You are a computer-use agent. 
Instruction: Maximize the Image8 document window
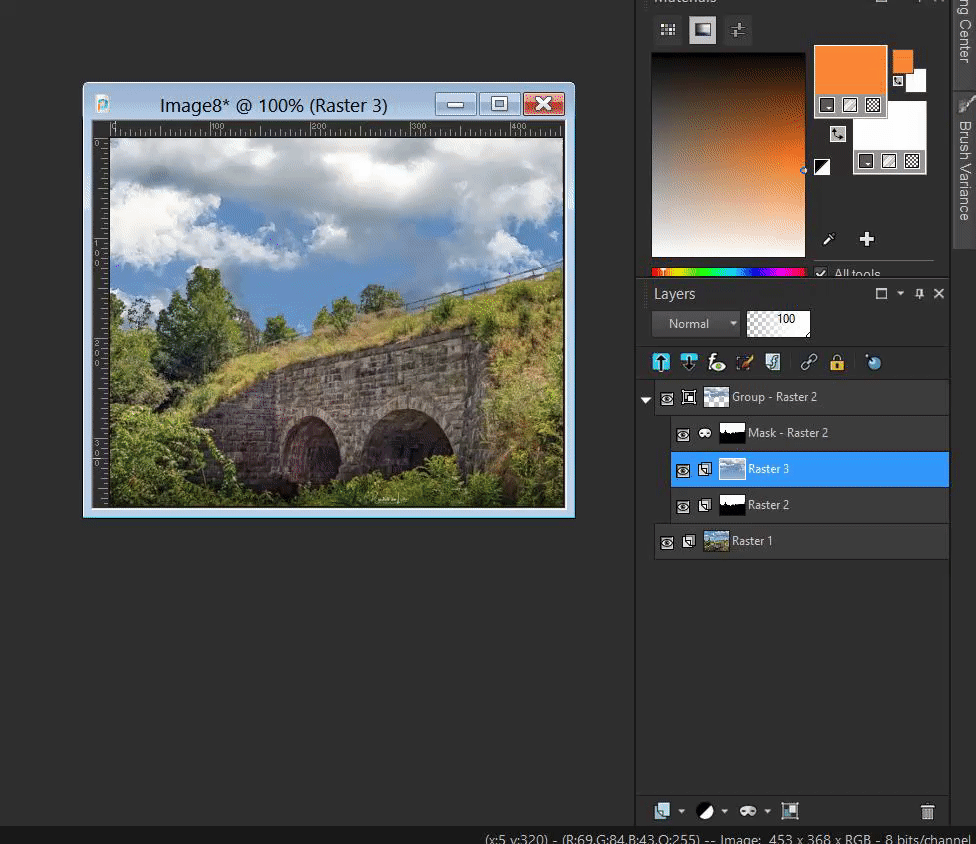click(x=499, y=104)
